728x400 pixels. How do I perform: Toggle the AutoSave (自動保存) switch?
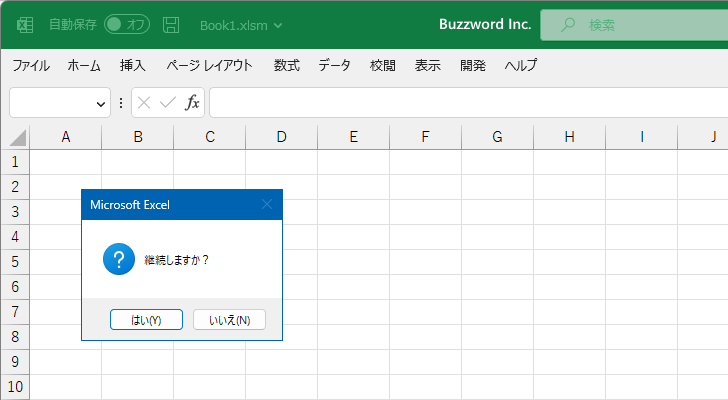tap(127, 24)
